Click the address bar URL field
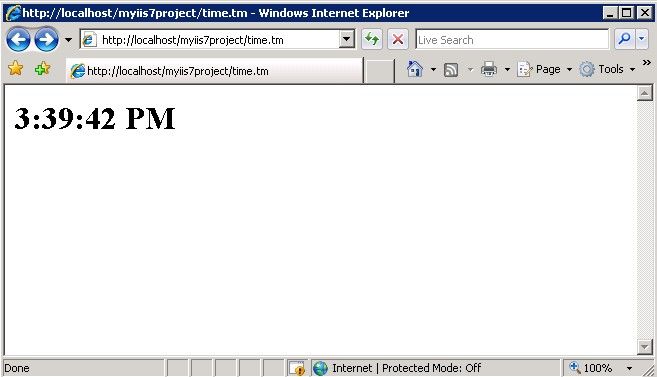The width and height of the screenshot is (657, 377). coord(210,40)
